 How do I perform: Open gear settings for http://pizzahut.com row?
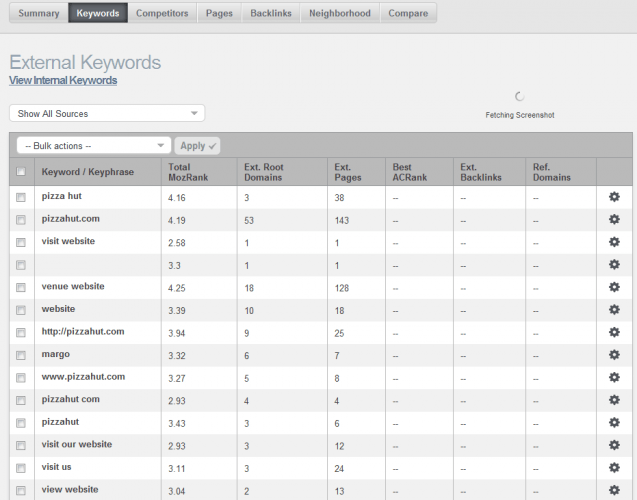[x=614, y=332]
